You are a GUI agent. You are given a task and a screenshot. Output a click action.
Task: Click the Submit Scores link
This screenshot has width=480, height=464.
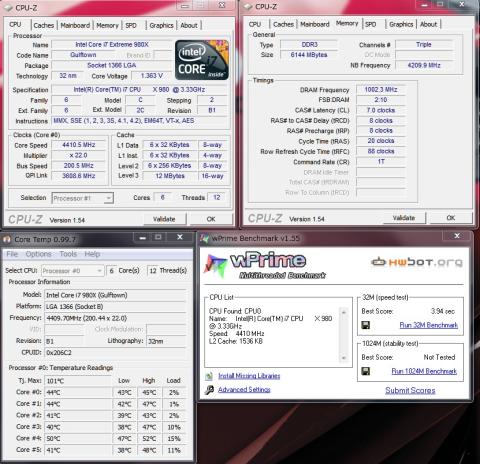coord(410,390)
